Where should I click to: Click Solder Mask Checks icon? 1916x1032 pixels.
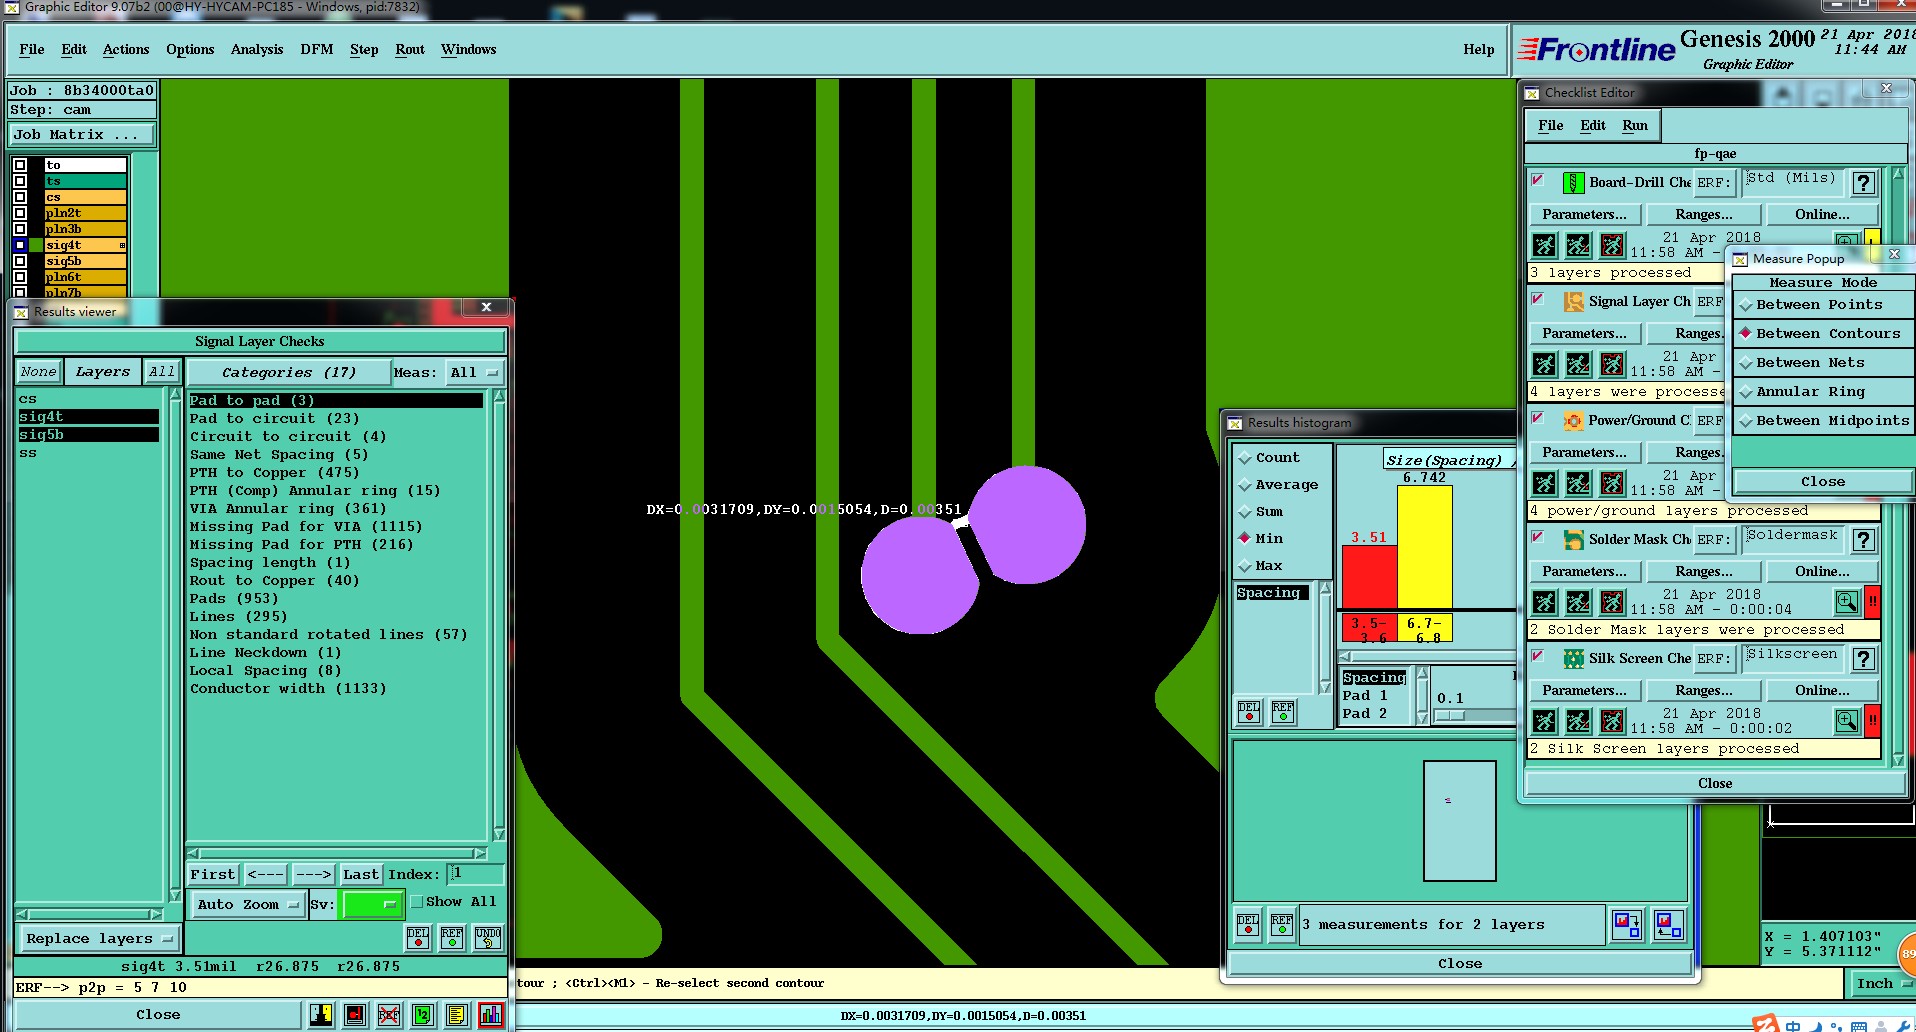pos(1573,539)
